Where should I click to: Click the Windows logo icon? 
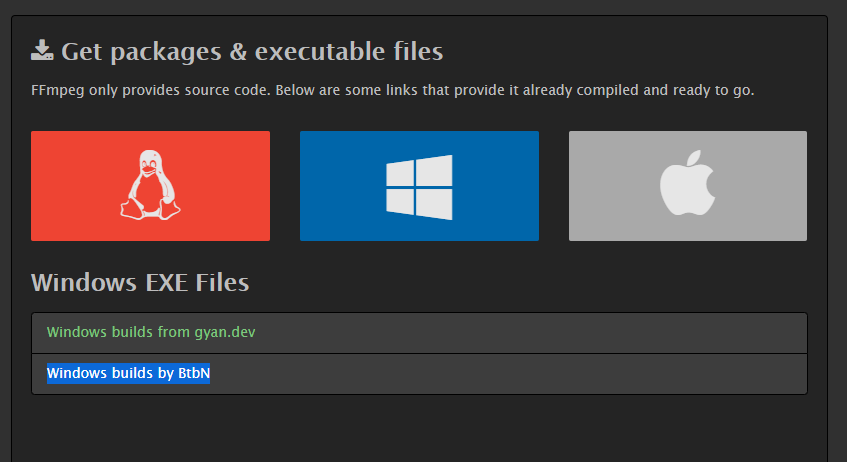pyautogui.click(x=419, y=187)
